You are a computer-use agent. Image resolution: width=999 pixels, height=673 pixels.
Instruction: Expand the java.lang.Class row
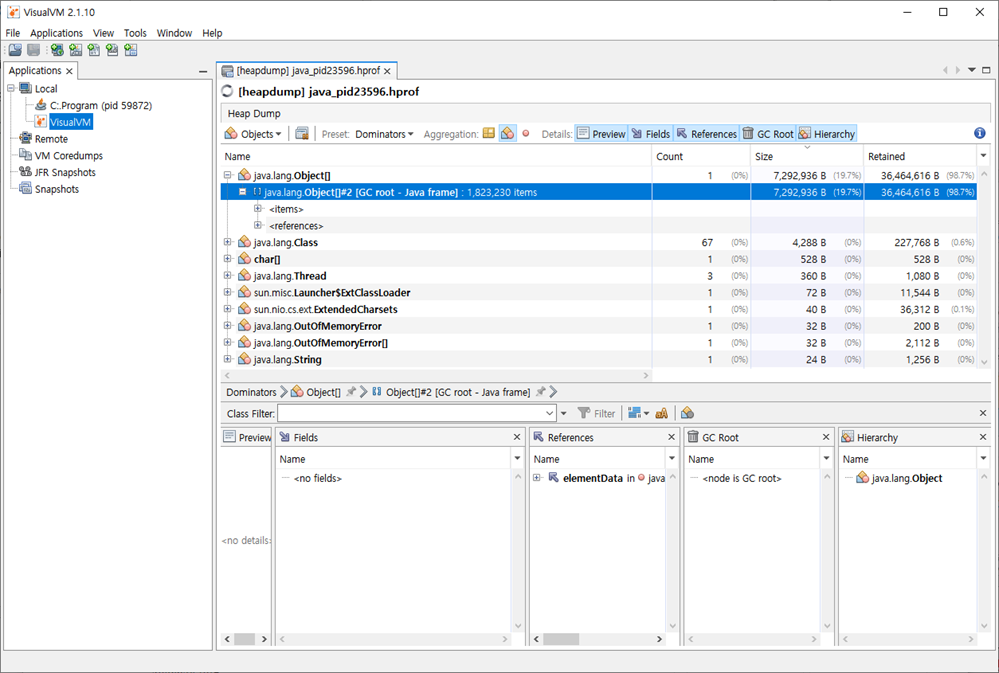click(227, 242)
